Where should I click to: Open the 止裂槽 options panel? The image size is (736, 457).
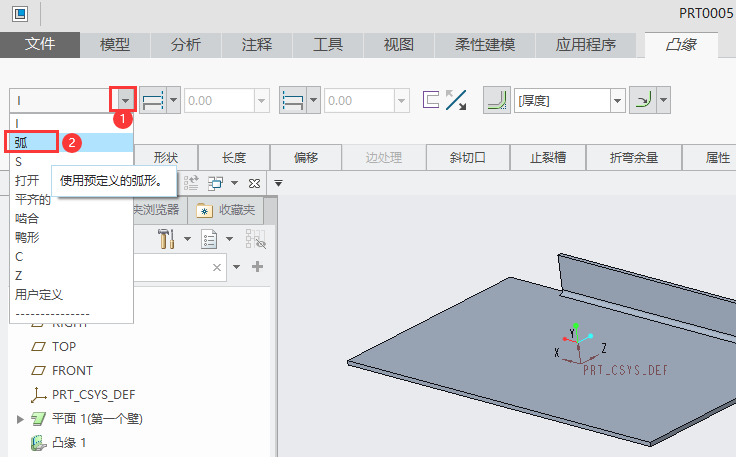(x=548, y=158)
